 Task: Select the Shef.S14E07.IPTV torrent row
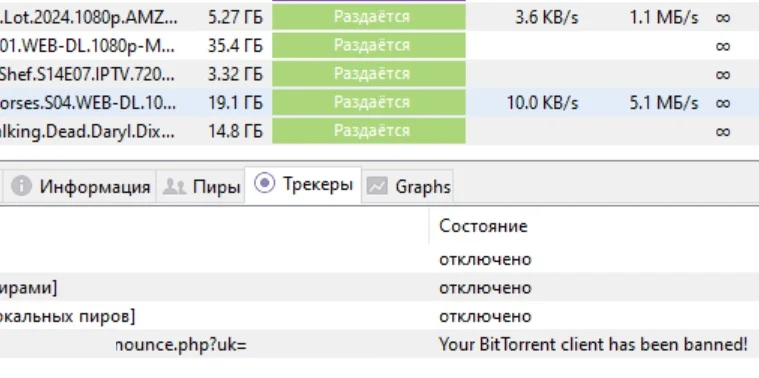380,74
